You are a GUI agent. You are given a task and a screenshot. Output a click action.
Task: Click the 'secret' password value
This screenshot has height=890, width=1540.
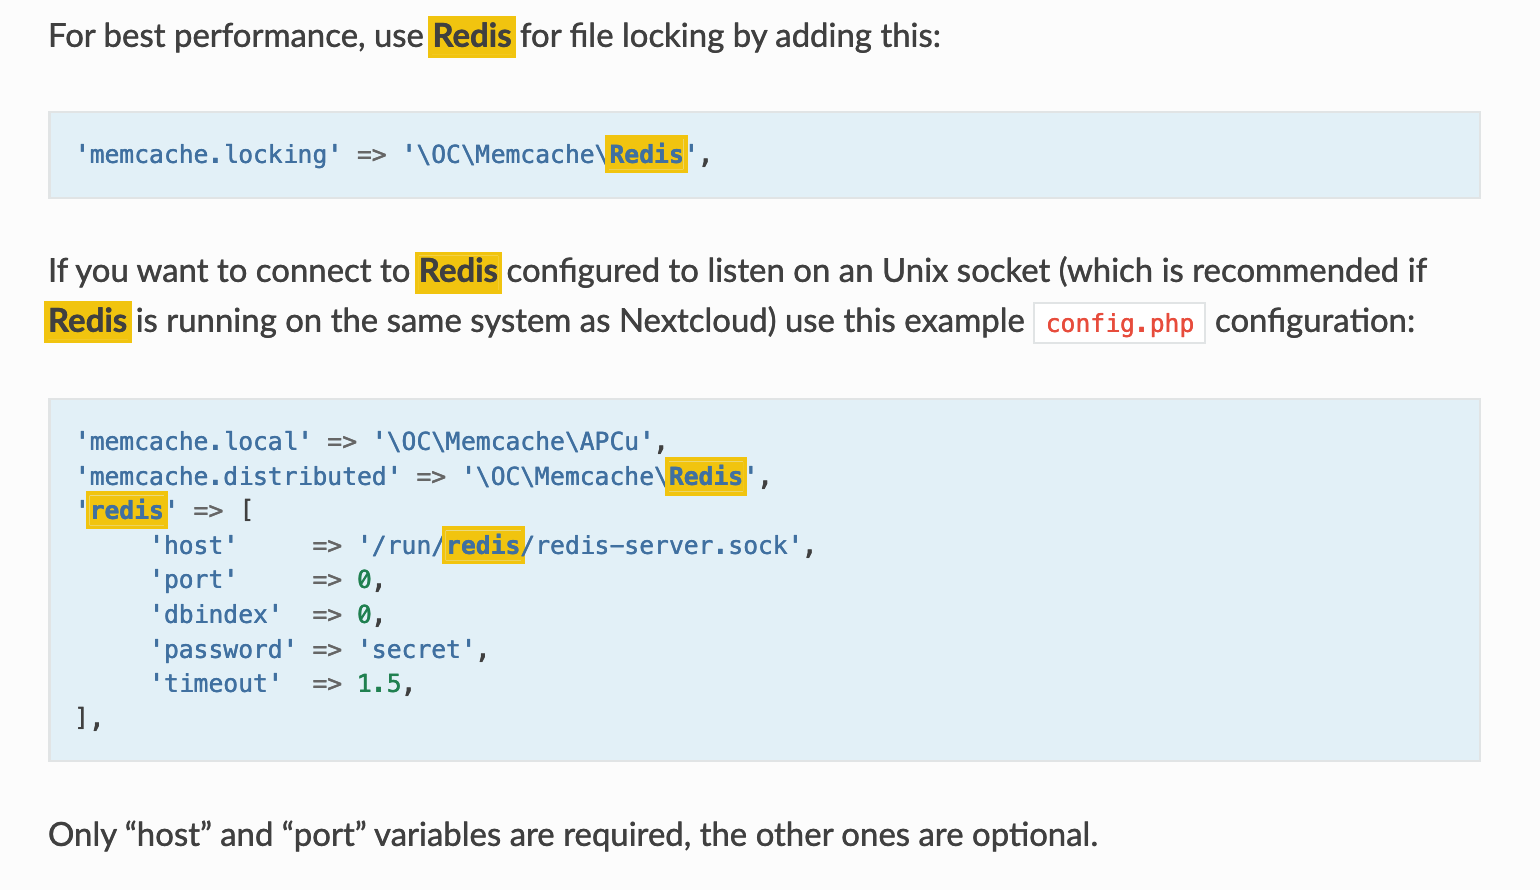[x=416, y=650]
